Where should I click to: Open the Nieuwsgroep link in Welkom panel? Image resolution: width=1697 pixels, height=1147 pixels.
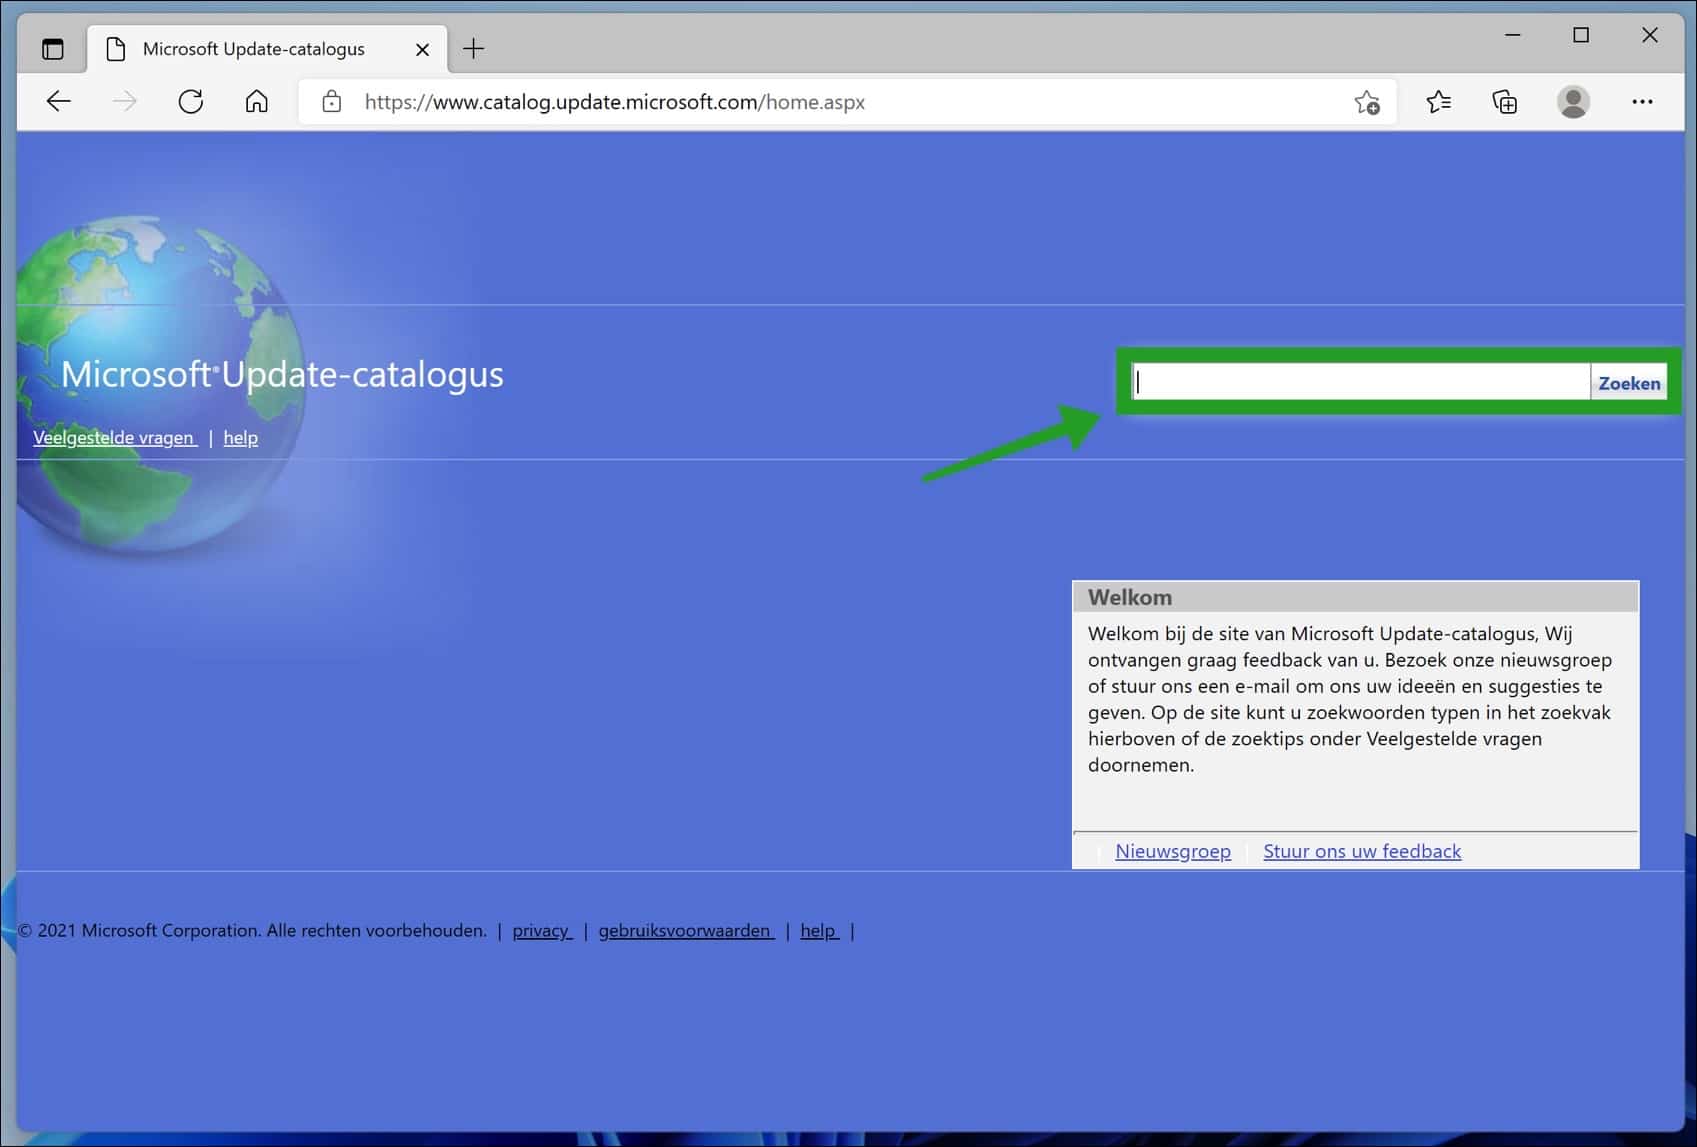tap(1171, 851)
